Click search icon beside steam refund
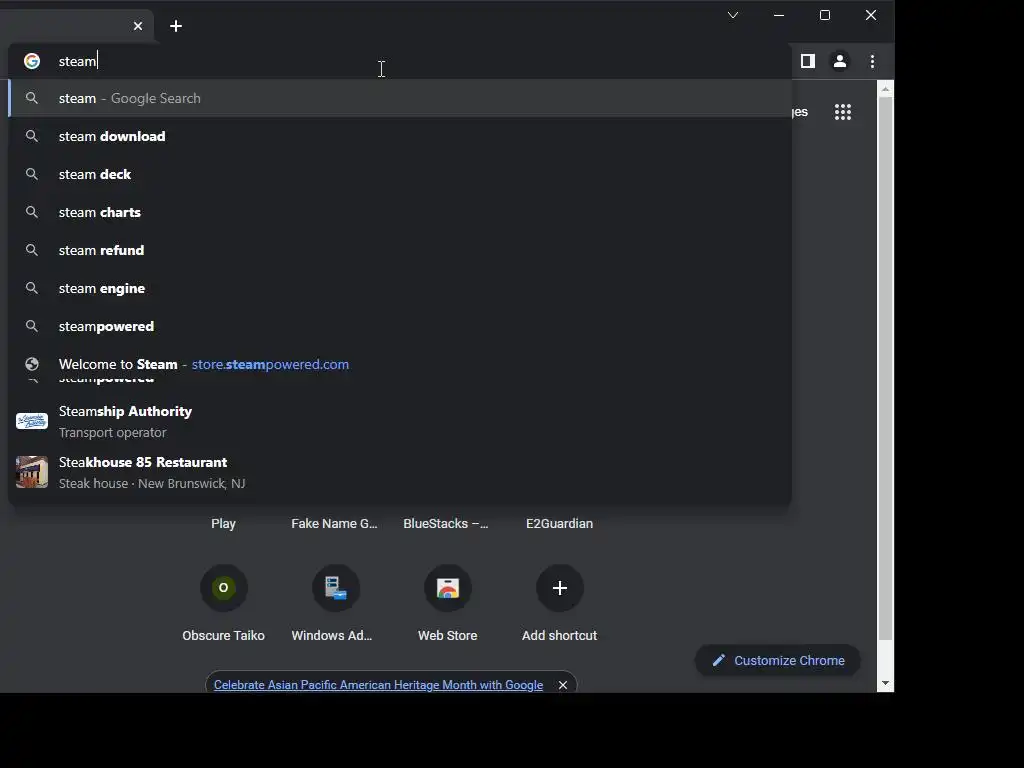 [x=31, y=249]
